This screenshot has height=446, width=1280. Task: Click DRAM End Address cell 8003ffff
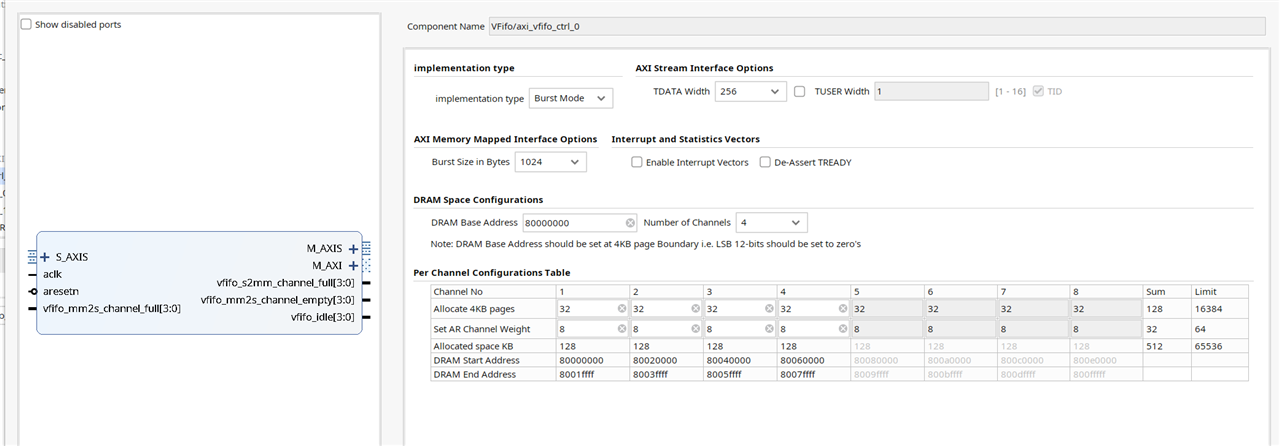point(666,374)
